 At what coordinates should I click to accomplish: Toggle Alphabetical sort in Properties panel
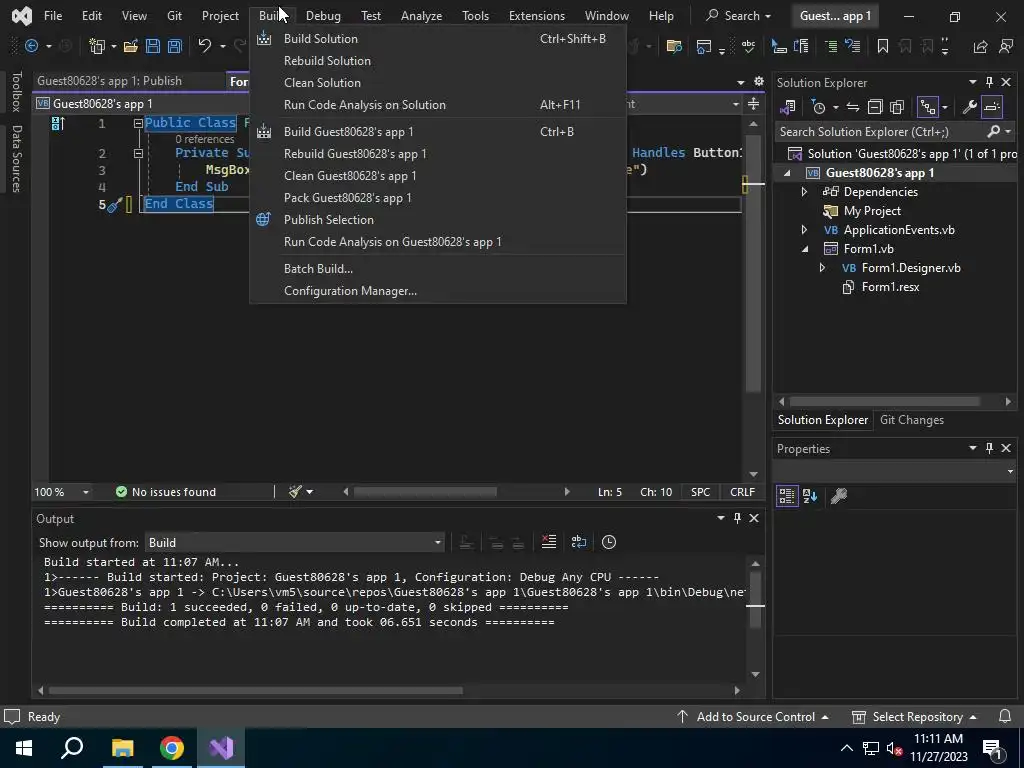810,496
